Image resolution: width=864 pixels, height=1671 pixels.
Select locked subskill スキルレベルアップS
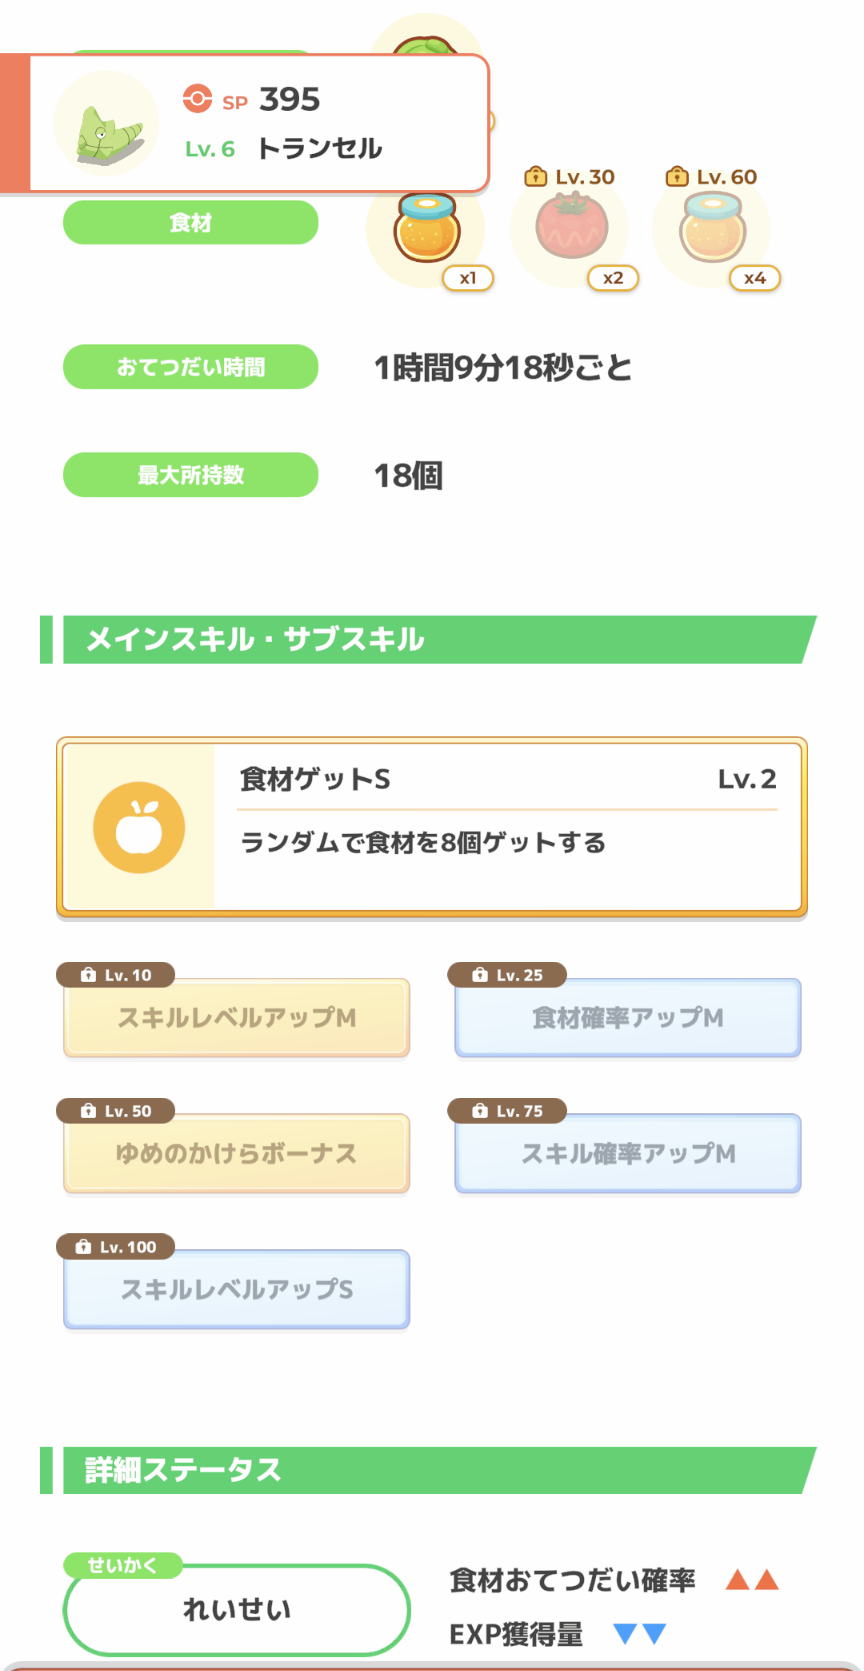(237, 1290)
